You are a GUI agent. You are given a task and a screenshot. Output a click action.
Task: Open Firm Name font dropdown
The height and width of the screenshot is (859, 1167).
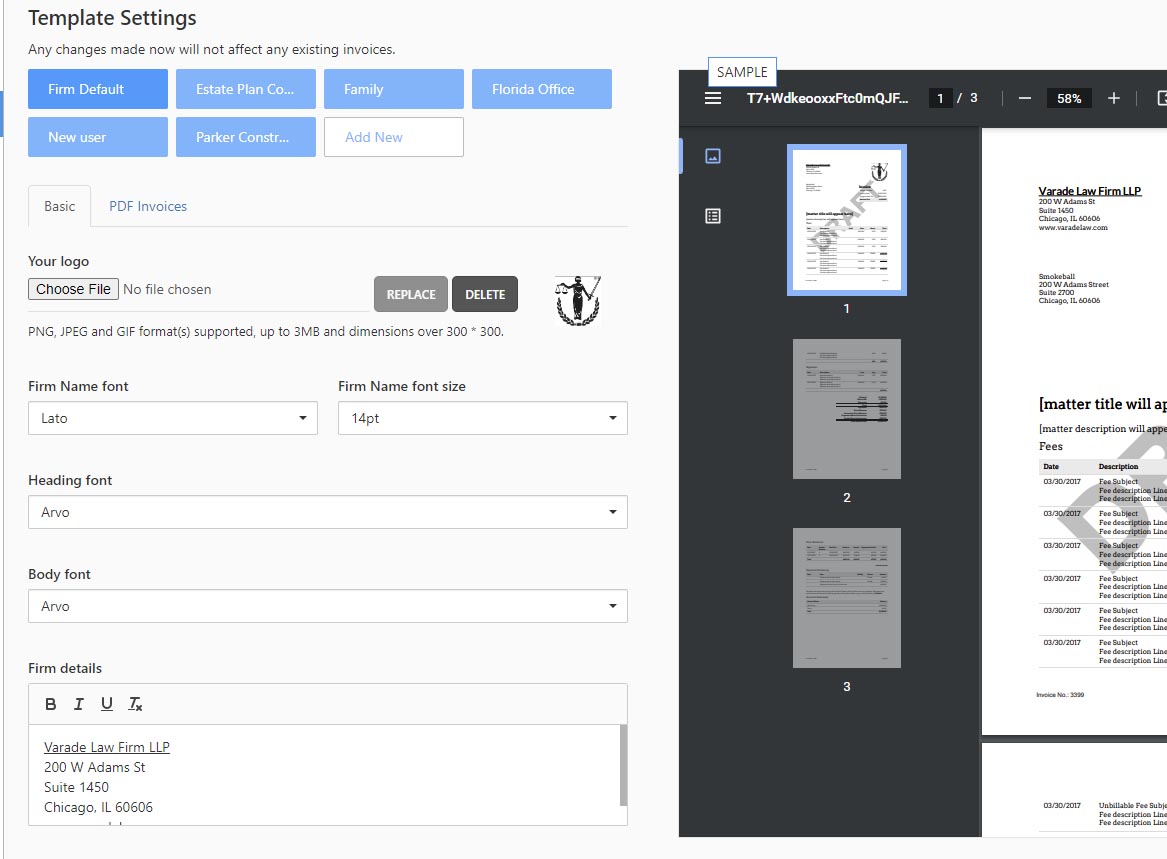point(173,418)
